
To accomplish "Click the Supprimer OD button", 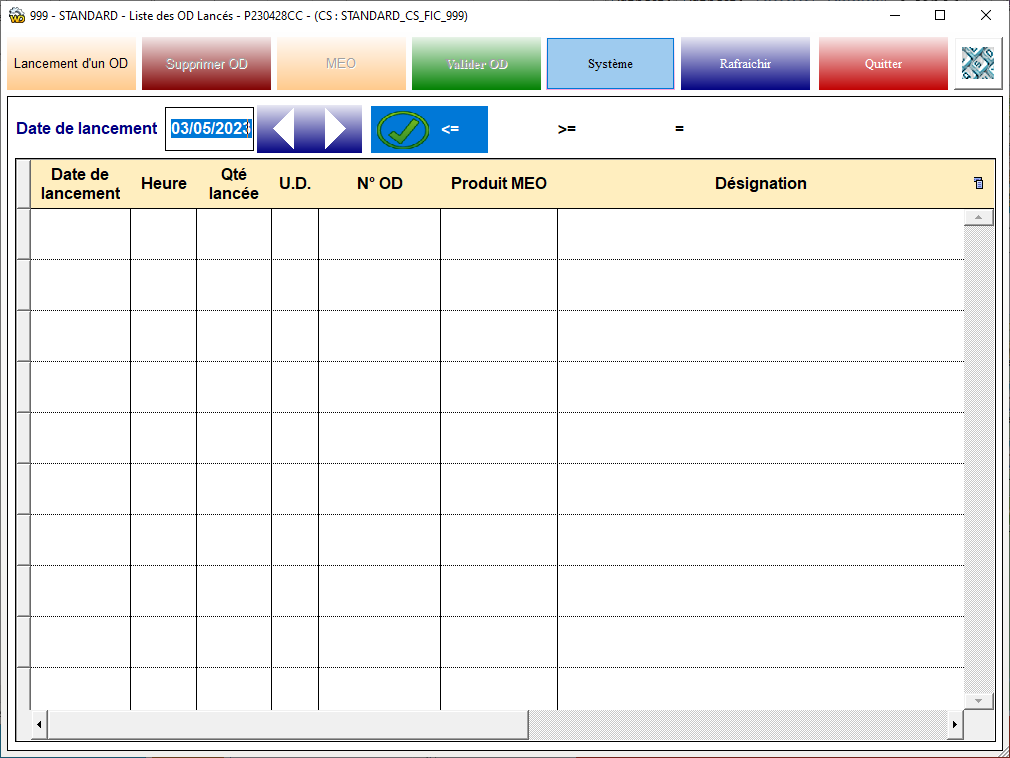I will 207,64.
